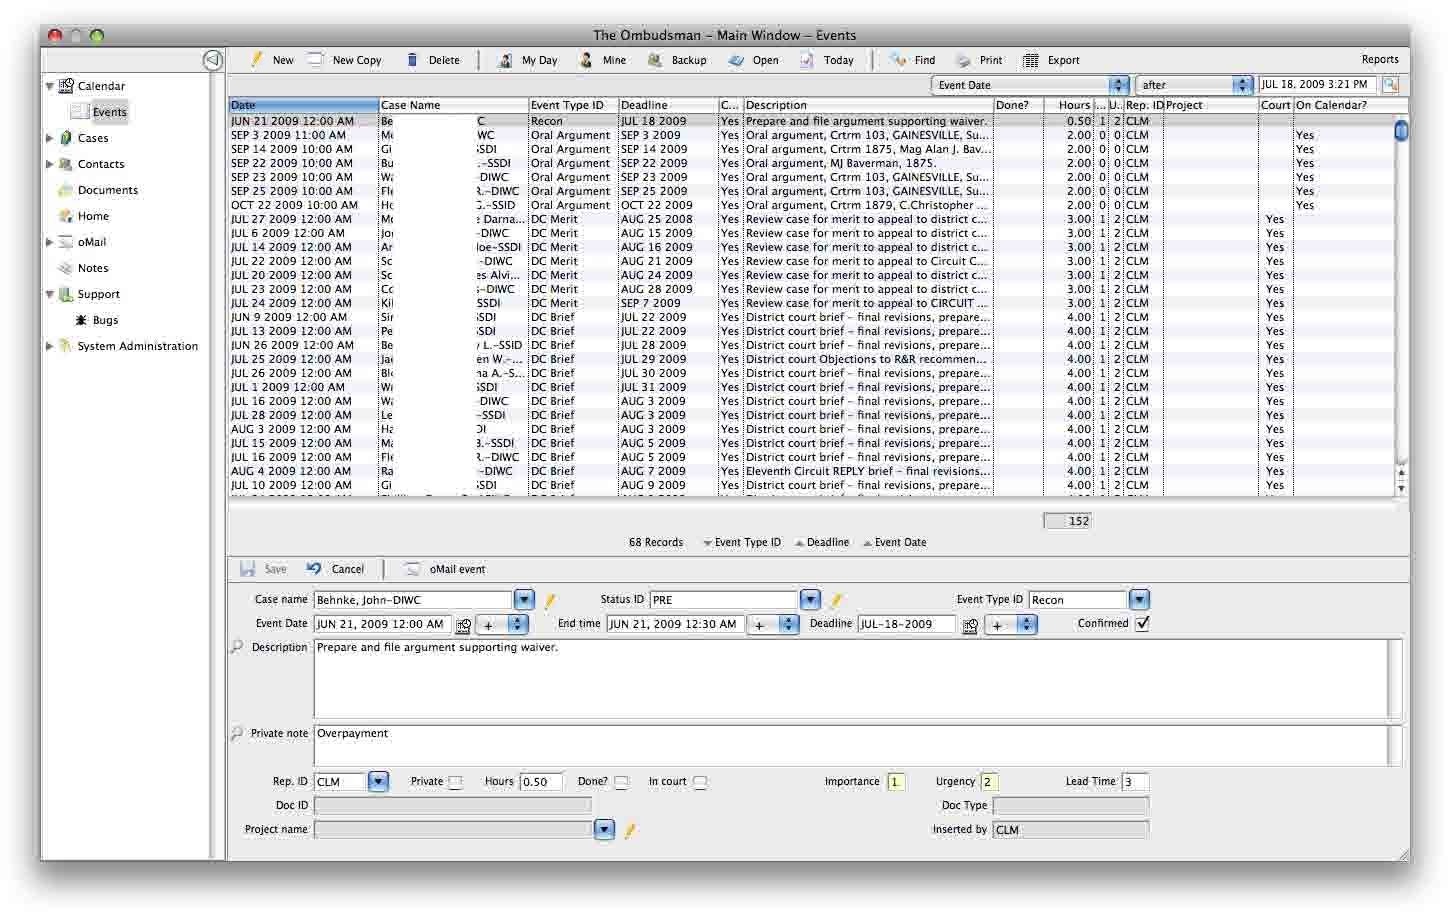This screenshot has height=916, width=1450.
Task: Click the Open toolbar icon
Action: pos(736,60)
